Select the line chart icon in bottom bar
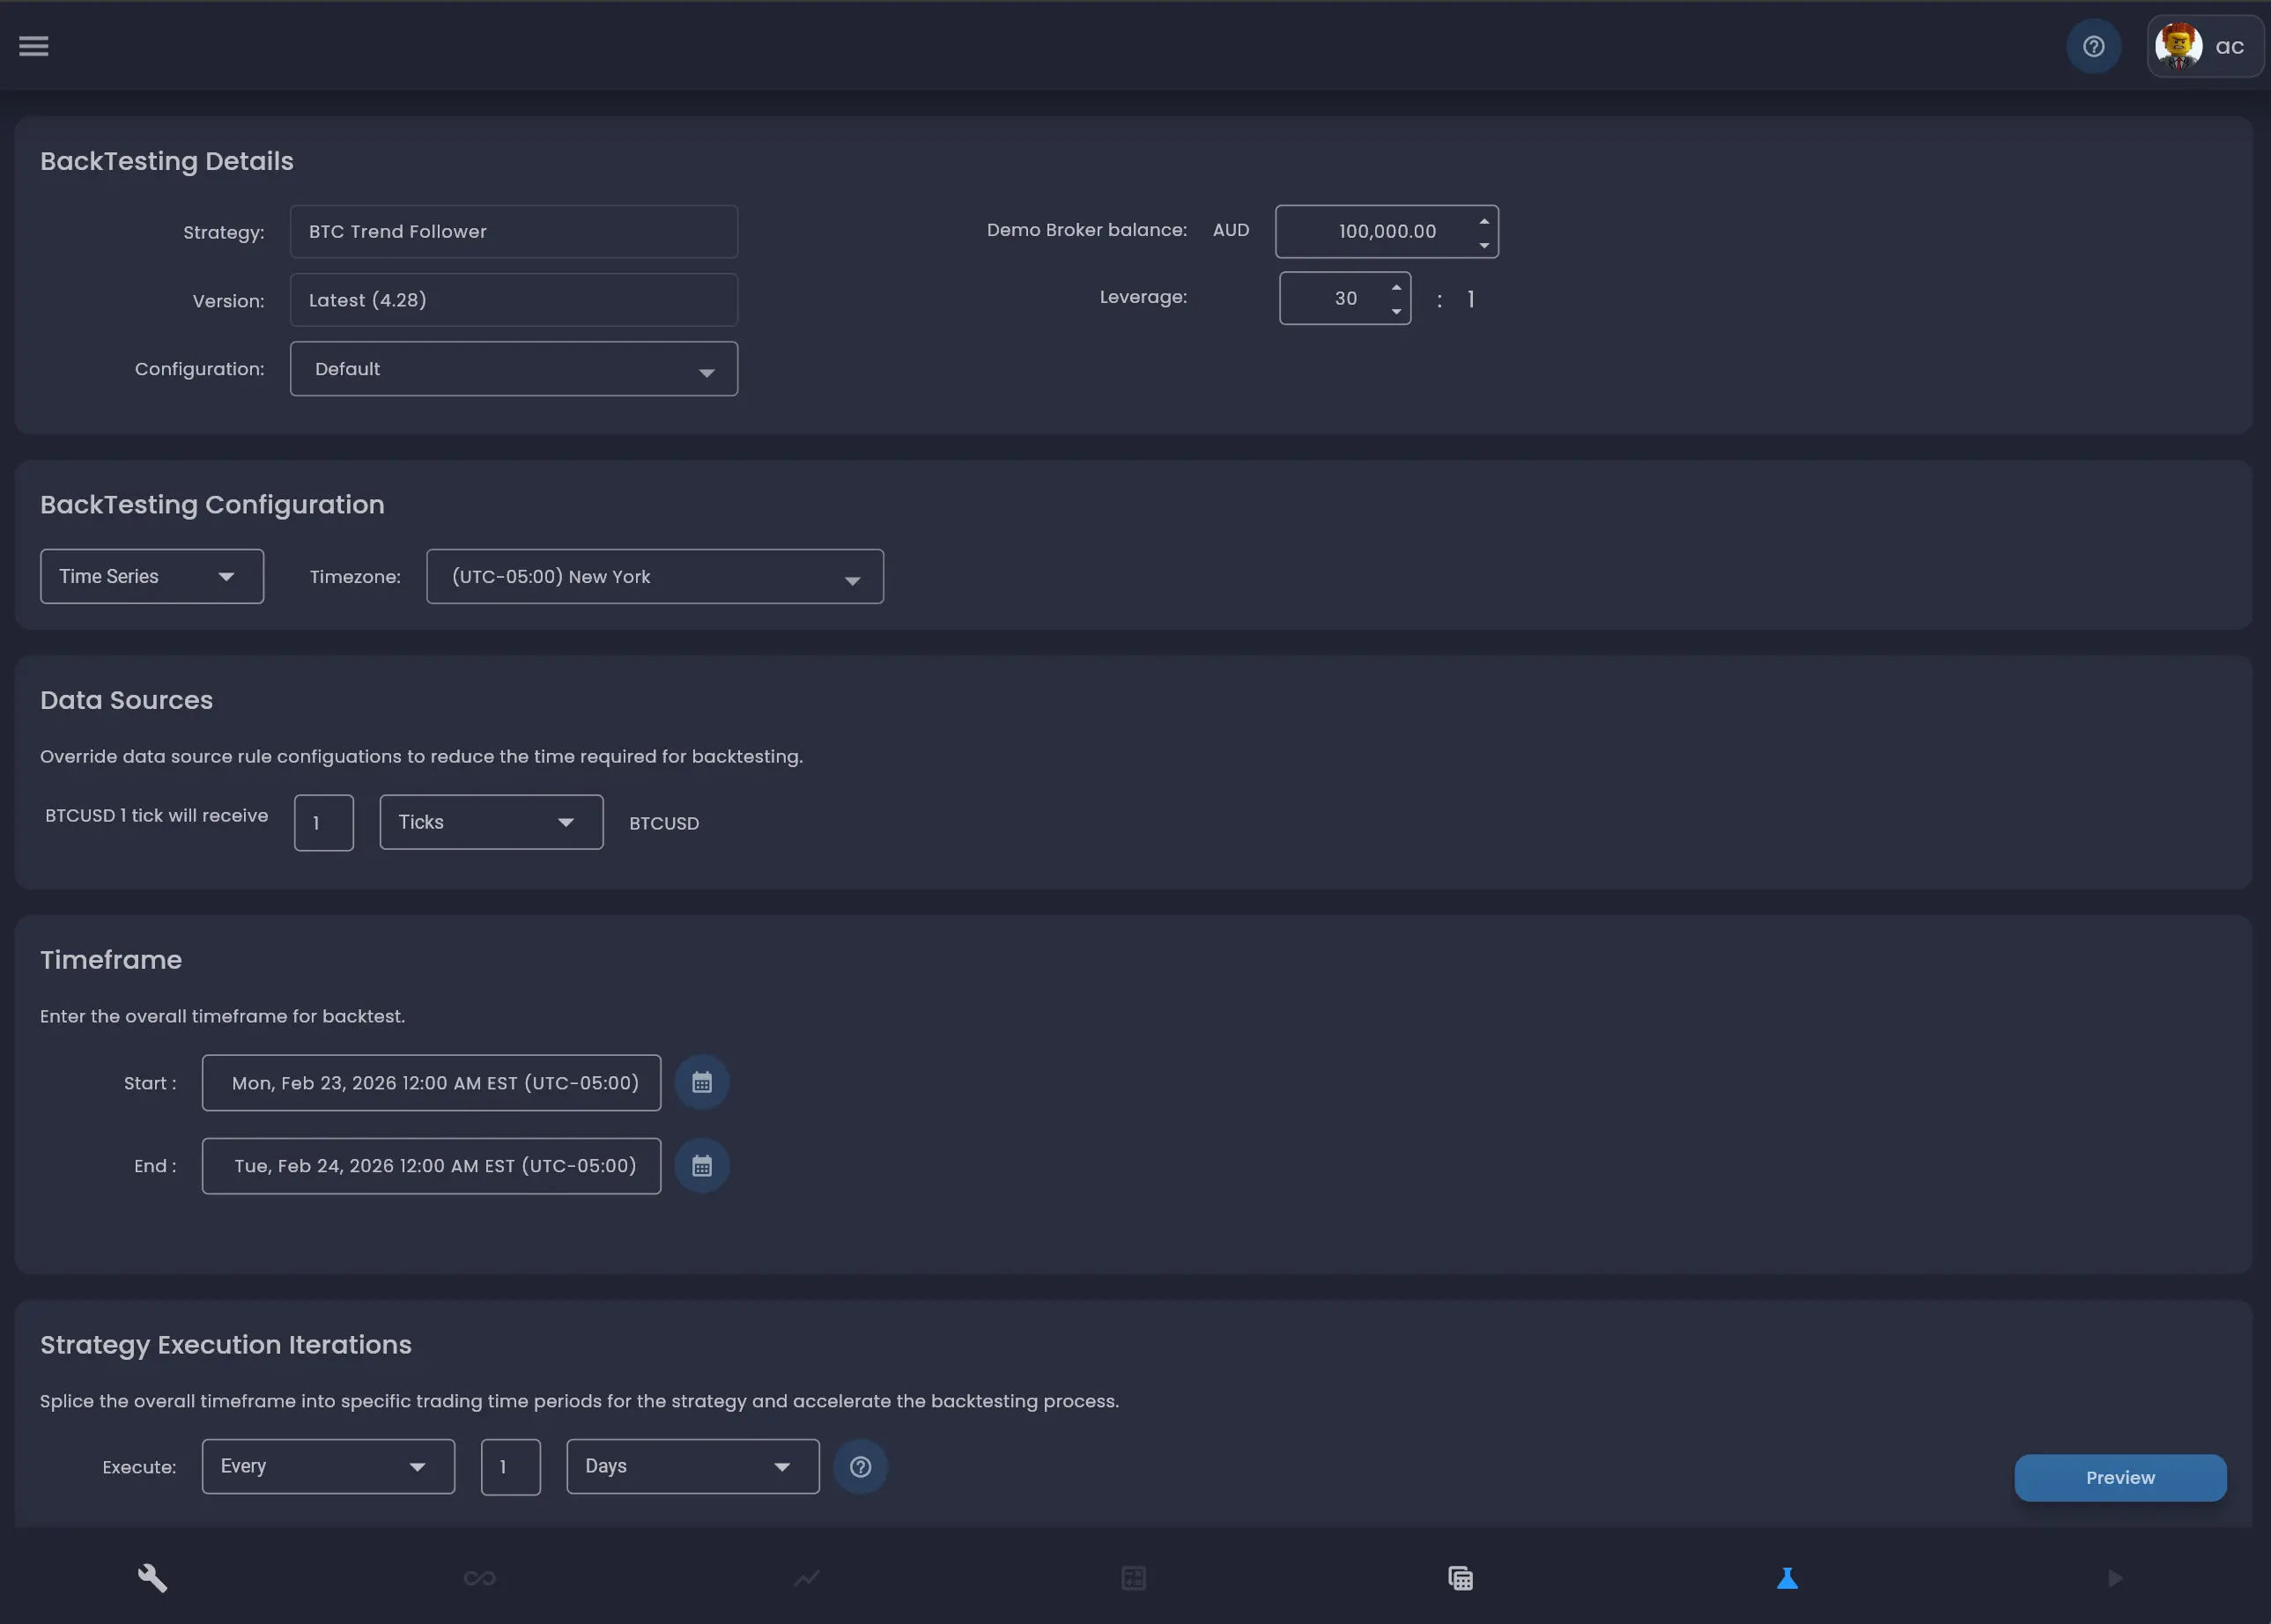The image size is (2271, 1624). pos(806,1578)
